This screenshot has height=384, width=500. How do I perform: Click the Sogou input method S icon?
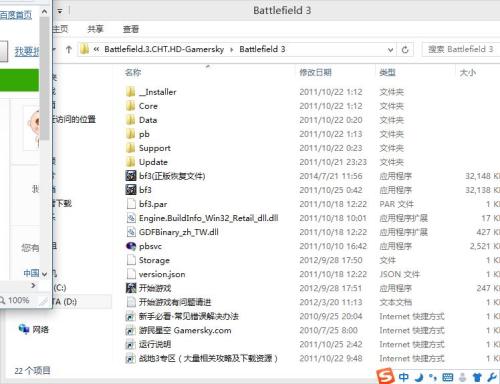click(x=385, y=376)
